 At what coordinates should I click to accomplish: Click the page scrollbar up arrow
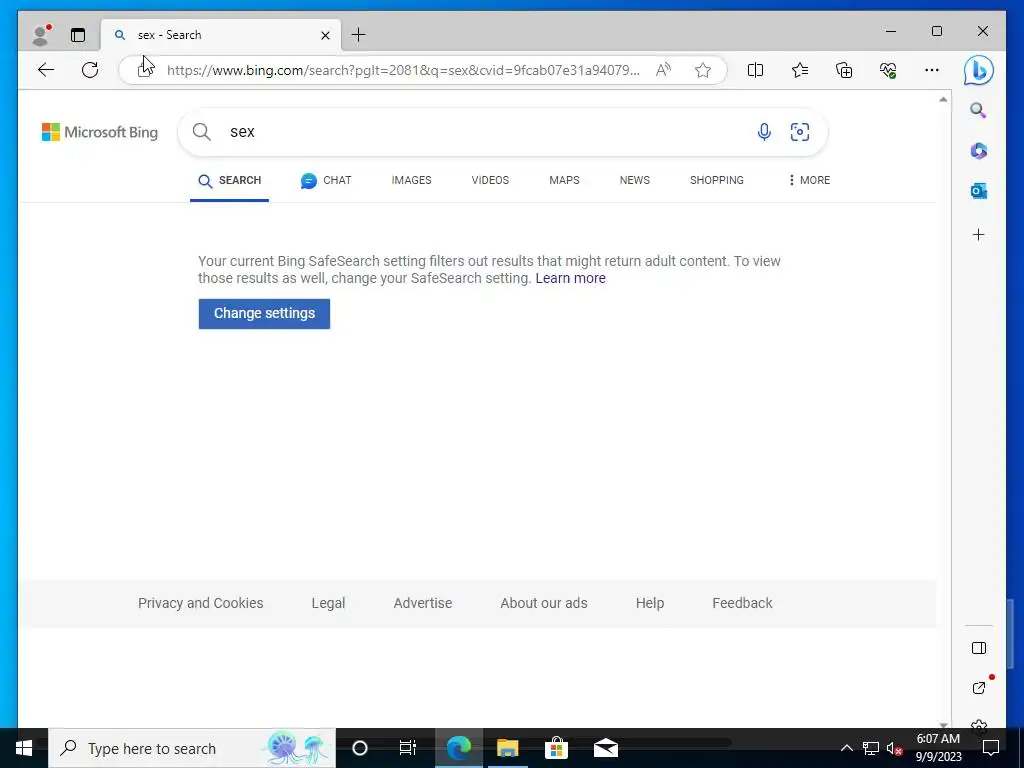(943, 99)
